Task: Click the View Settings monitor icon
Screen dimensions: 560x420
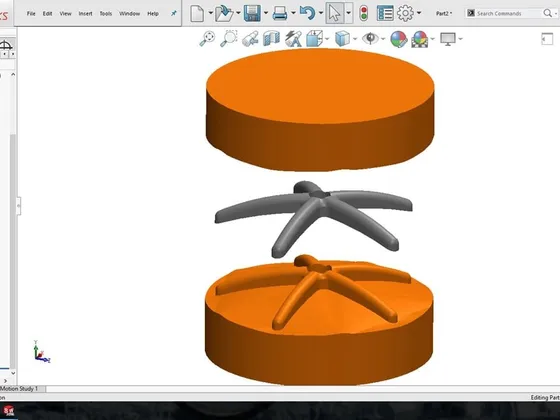Action: 448,39
